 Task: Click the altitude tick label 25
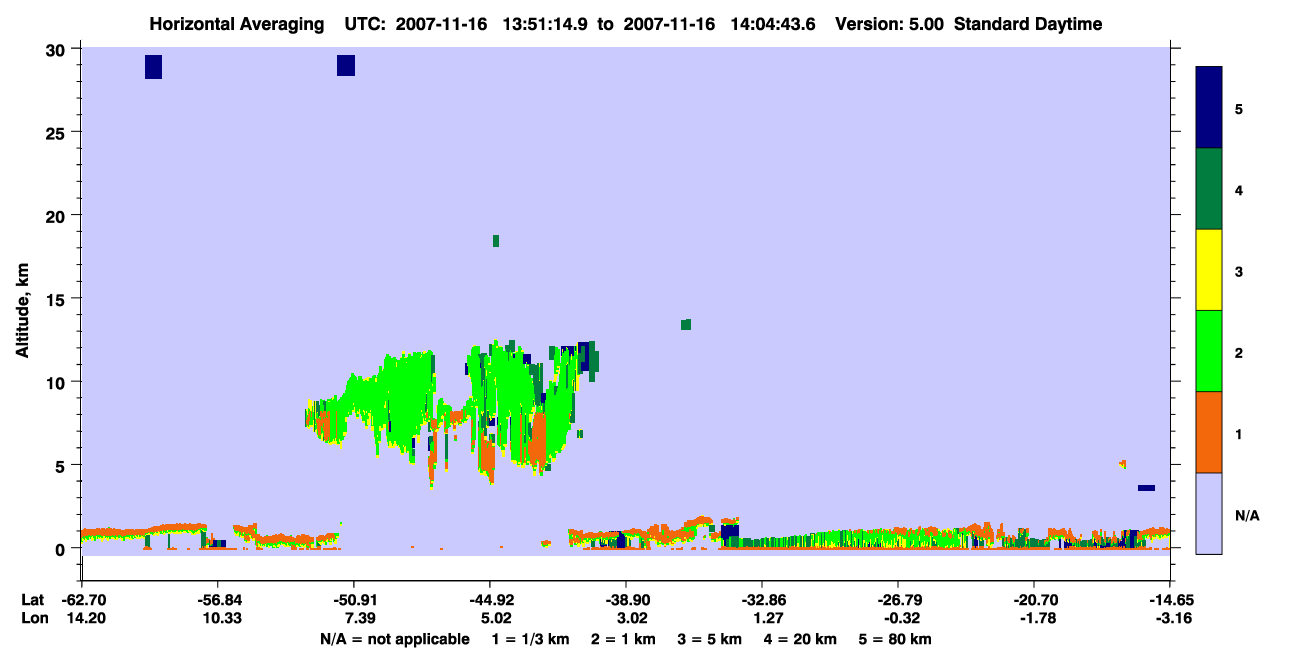click(x=58, y=132)
